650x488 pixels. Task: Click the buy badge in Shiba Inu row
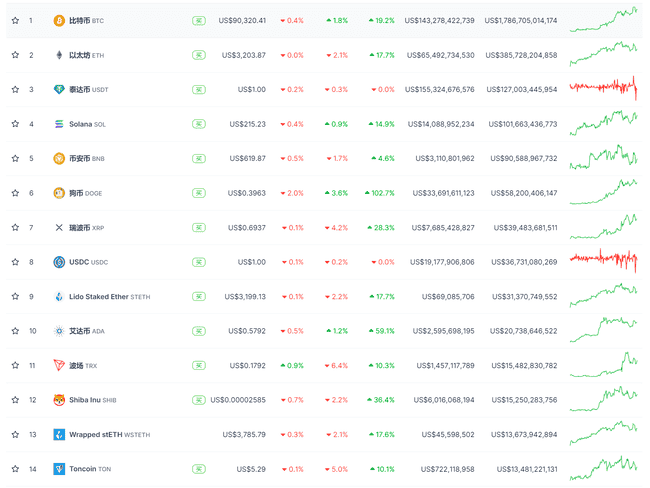[x=199, y=400]
